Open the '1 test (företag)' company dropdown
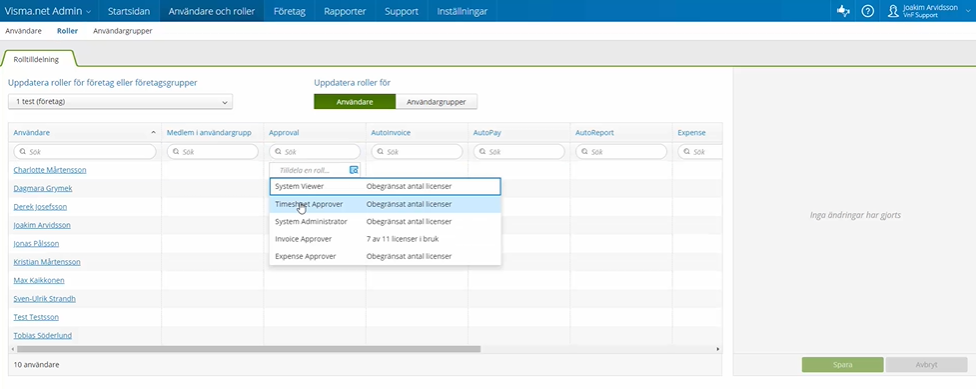The image size is (976, 389). click(x=120, y=101)
